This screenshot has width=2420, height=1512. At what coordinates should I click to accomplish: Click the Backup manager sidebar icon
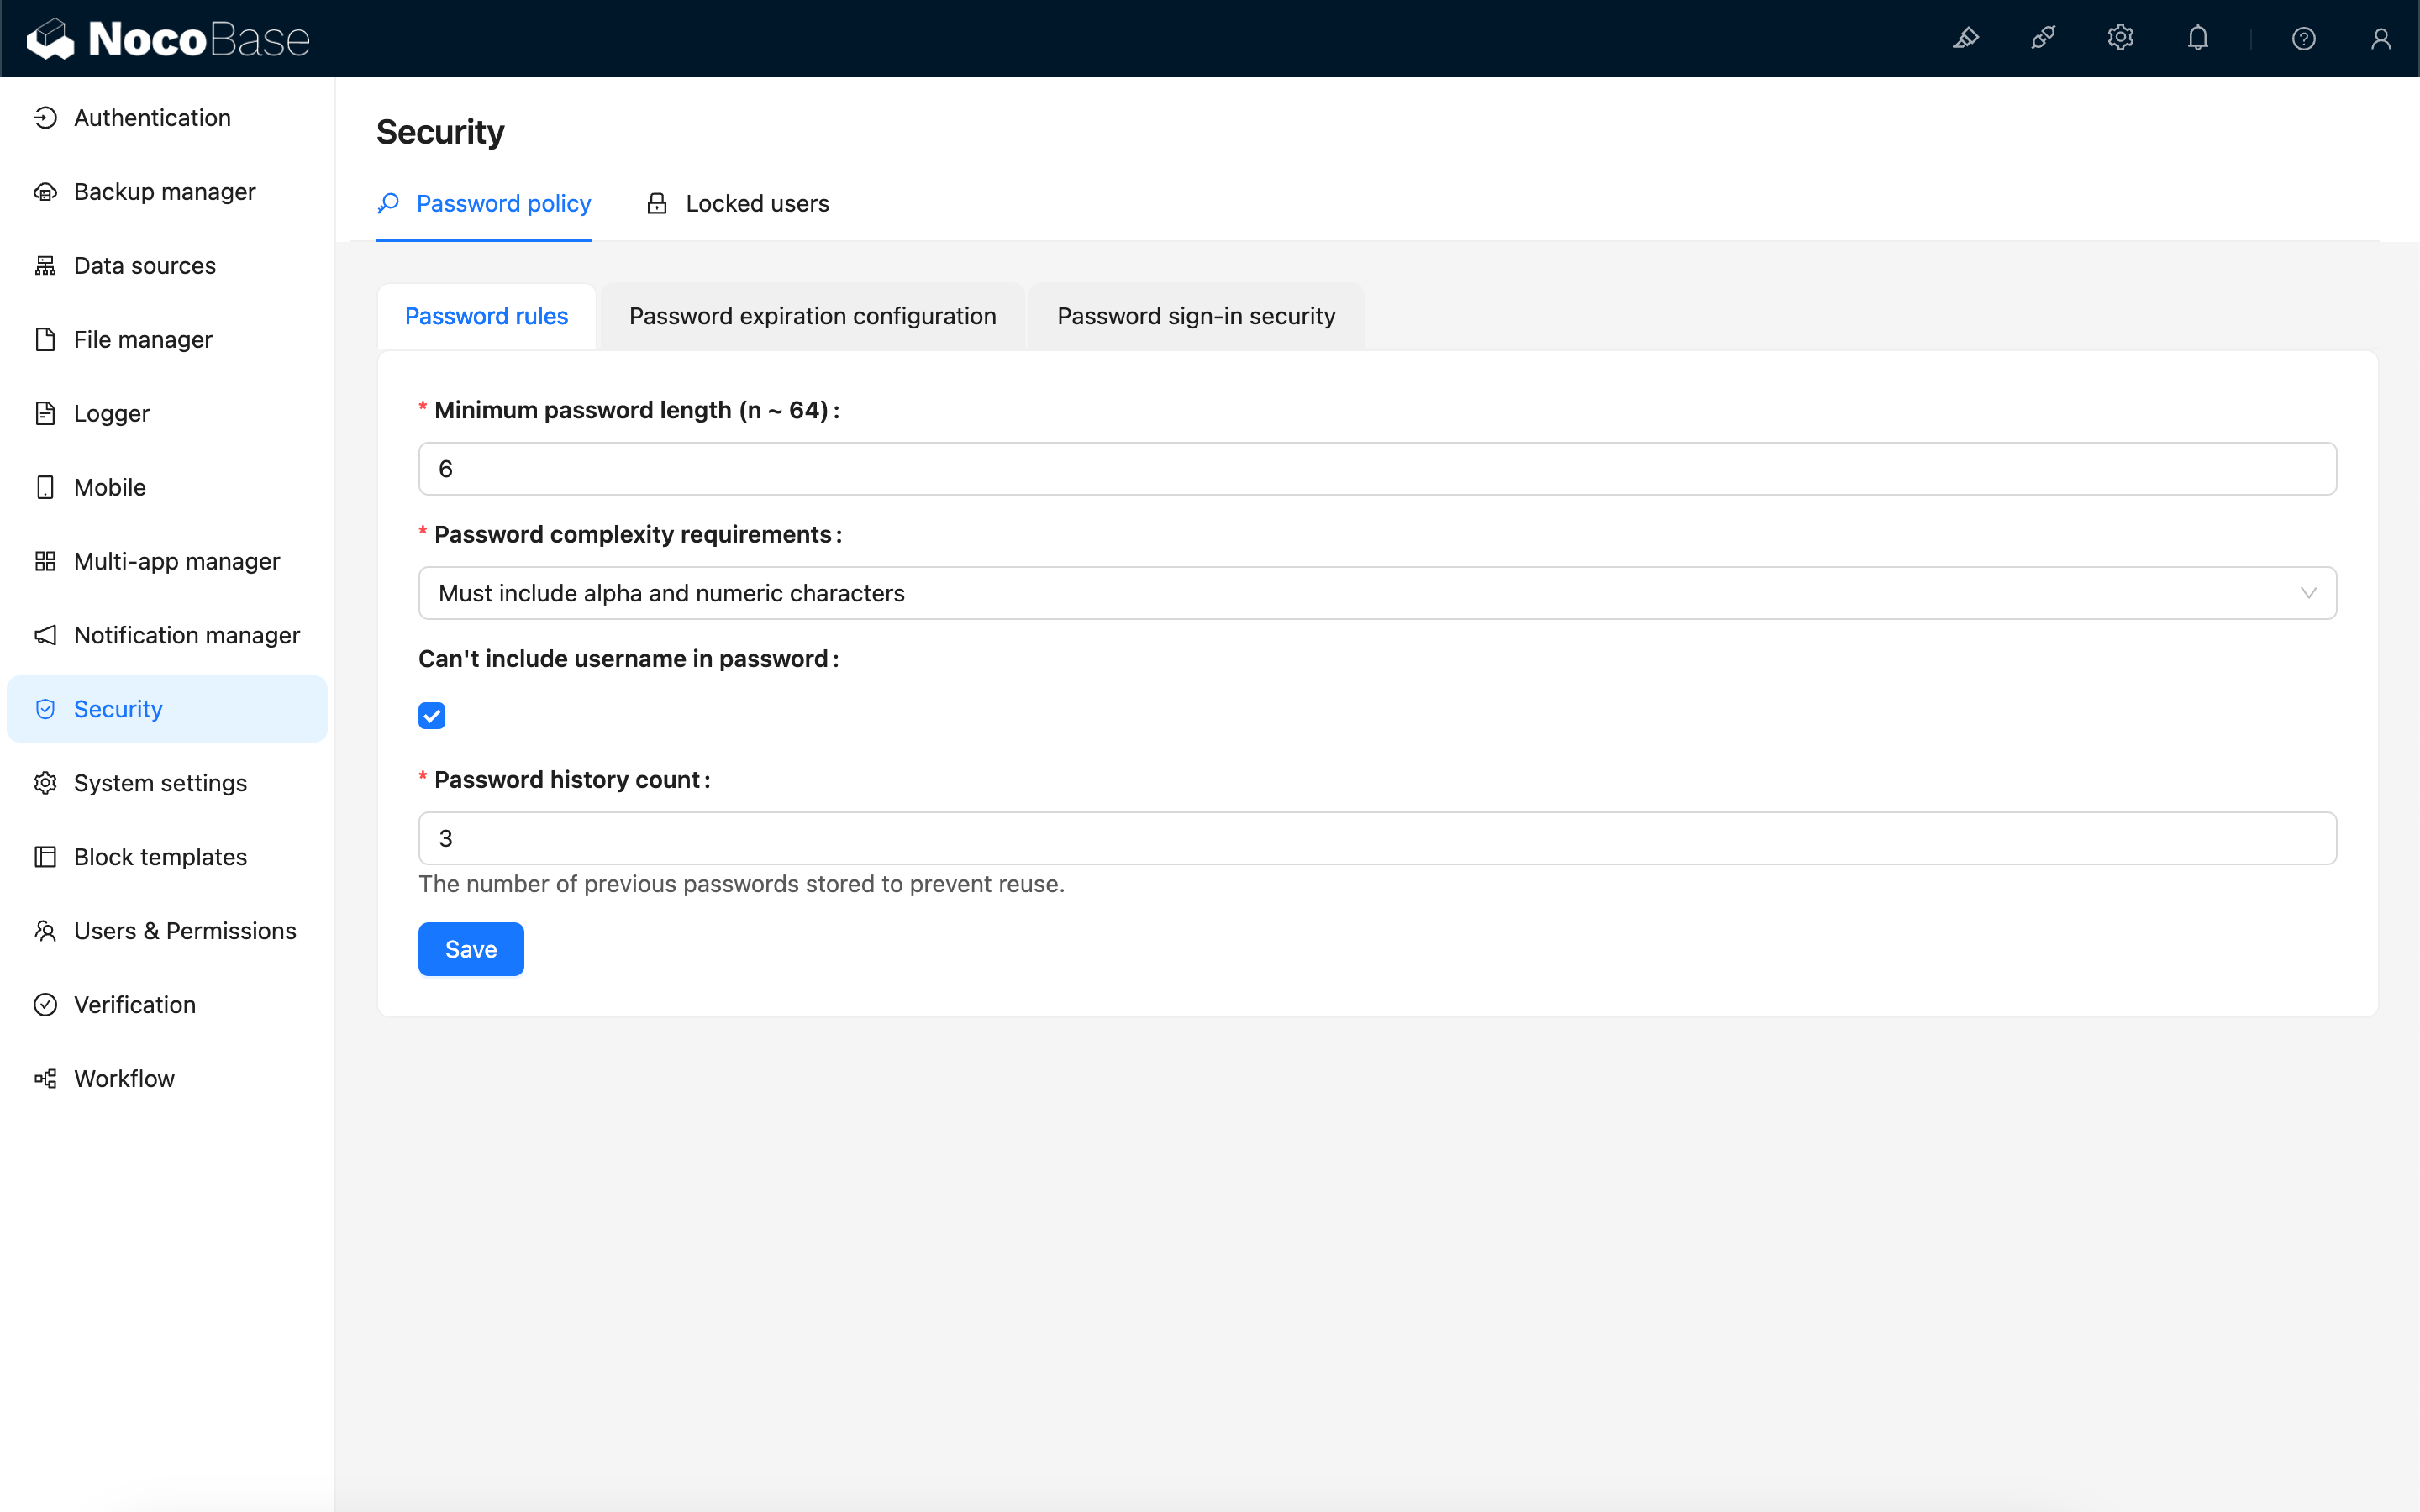[x=47, y=190]
